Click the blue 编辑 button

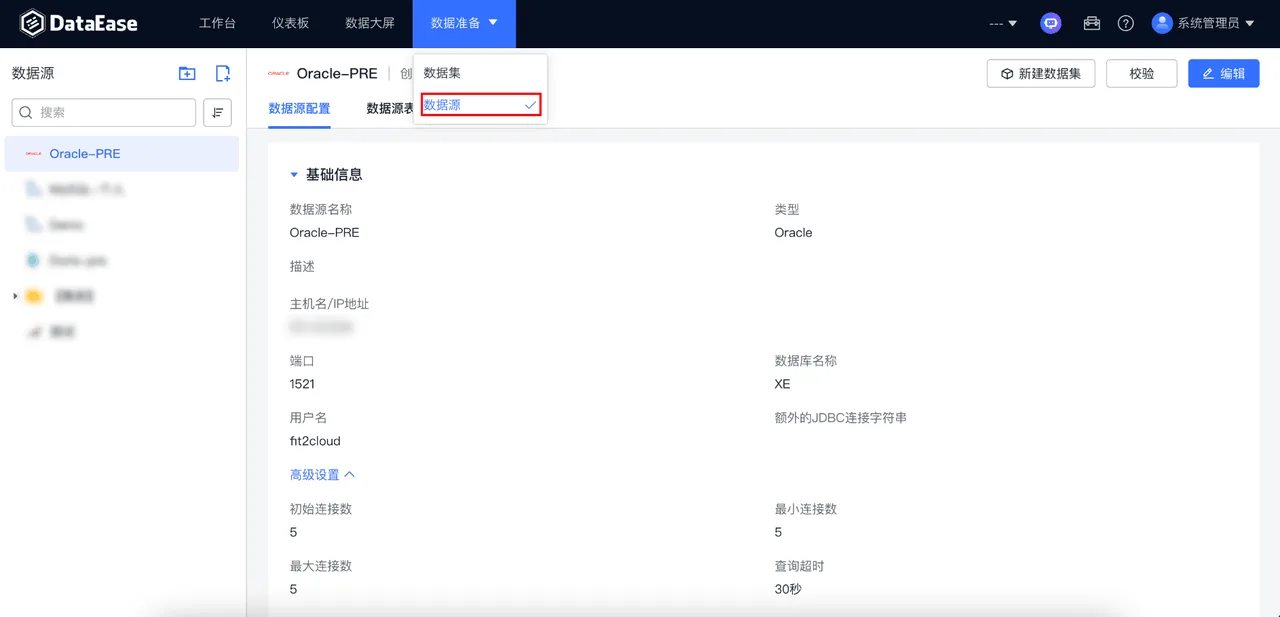click(x=1224, y=74)
